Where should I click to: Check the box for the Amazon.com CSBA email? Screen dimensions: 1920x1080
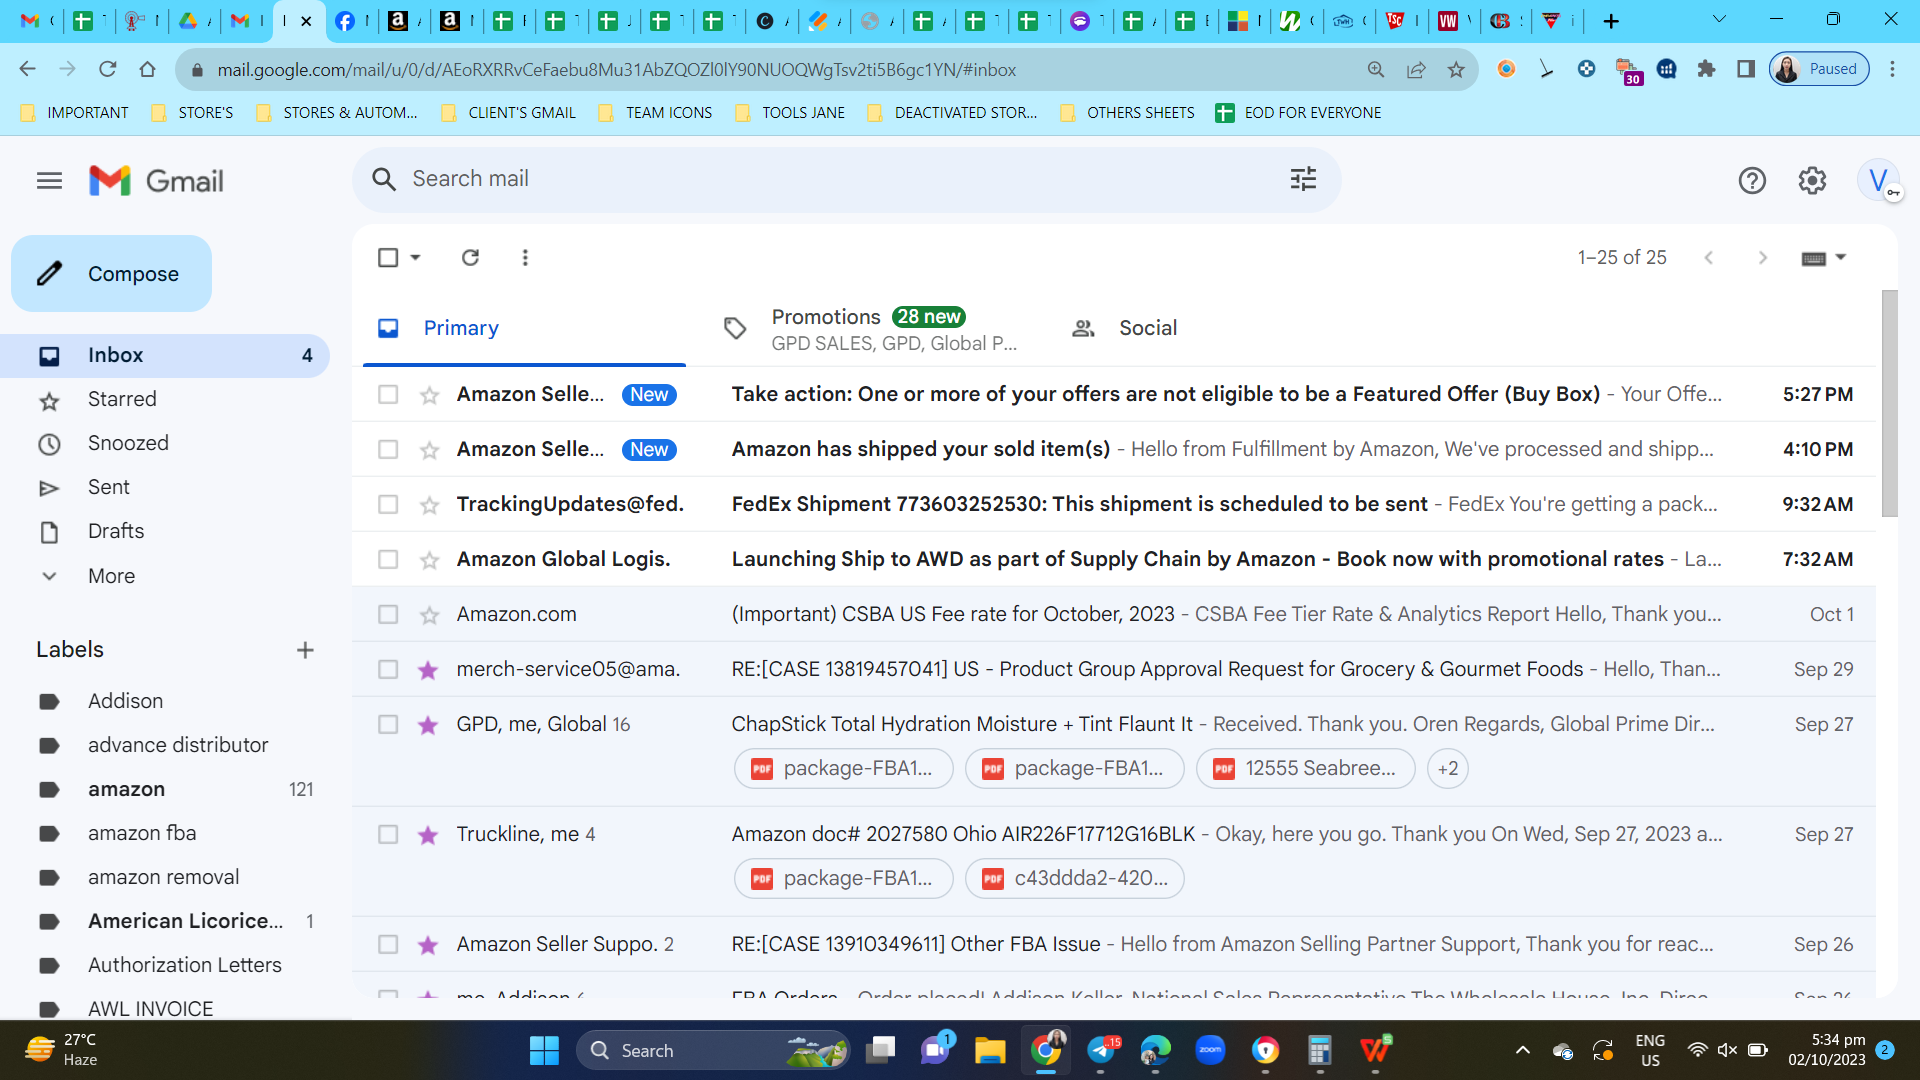tap(388, 615)
